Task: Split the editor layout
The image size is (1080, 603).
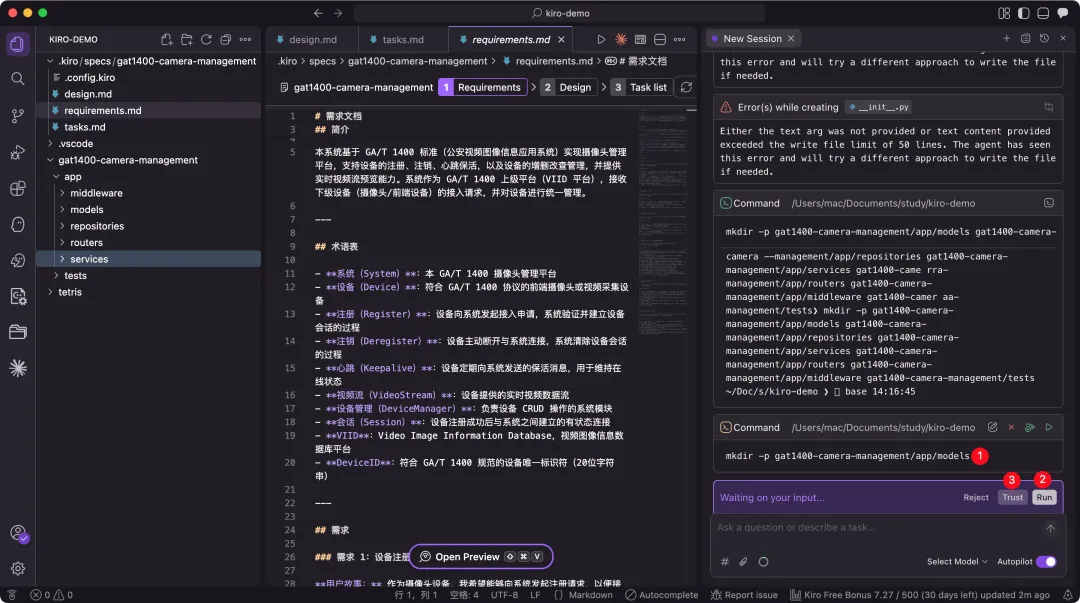Action: [660, 39]
